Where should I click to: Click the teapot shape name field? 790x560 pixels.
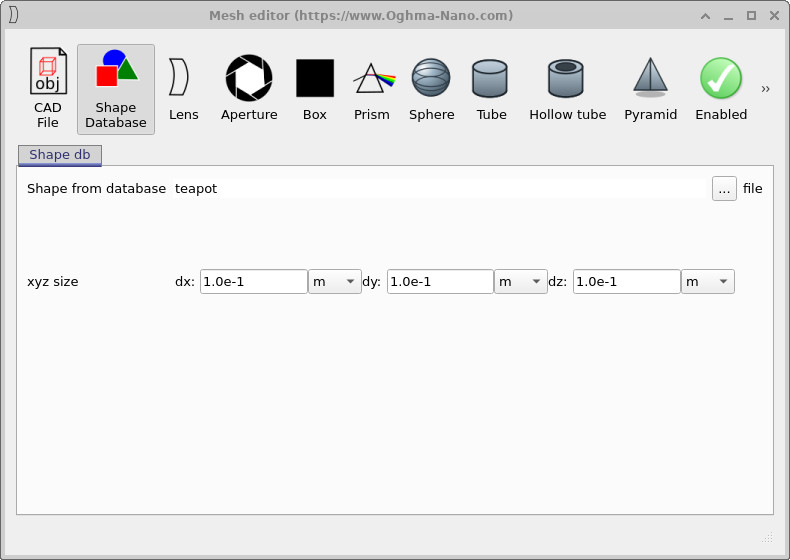440,188
